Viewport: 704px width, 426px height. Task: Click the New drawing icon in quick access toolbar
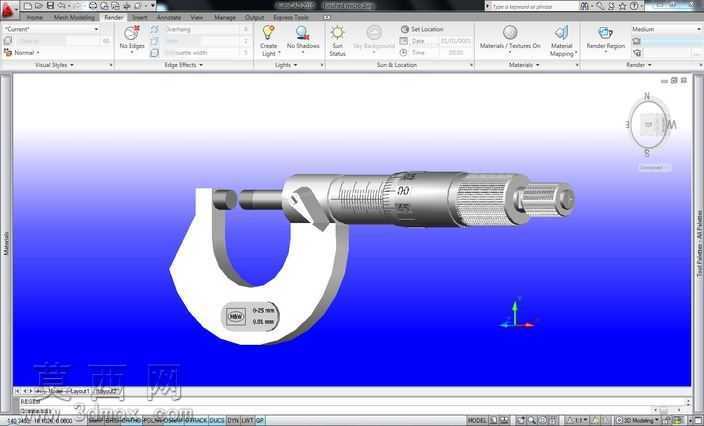pyautogui.click(x=28, y=6)
